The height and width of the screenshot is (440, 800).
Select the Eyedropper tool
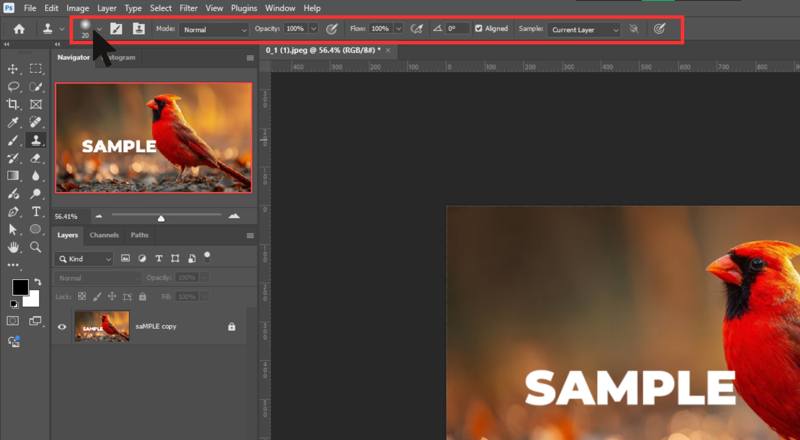point(13,122)
